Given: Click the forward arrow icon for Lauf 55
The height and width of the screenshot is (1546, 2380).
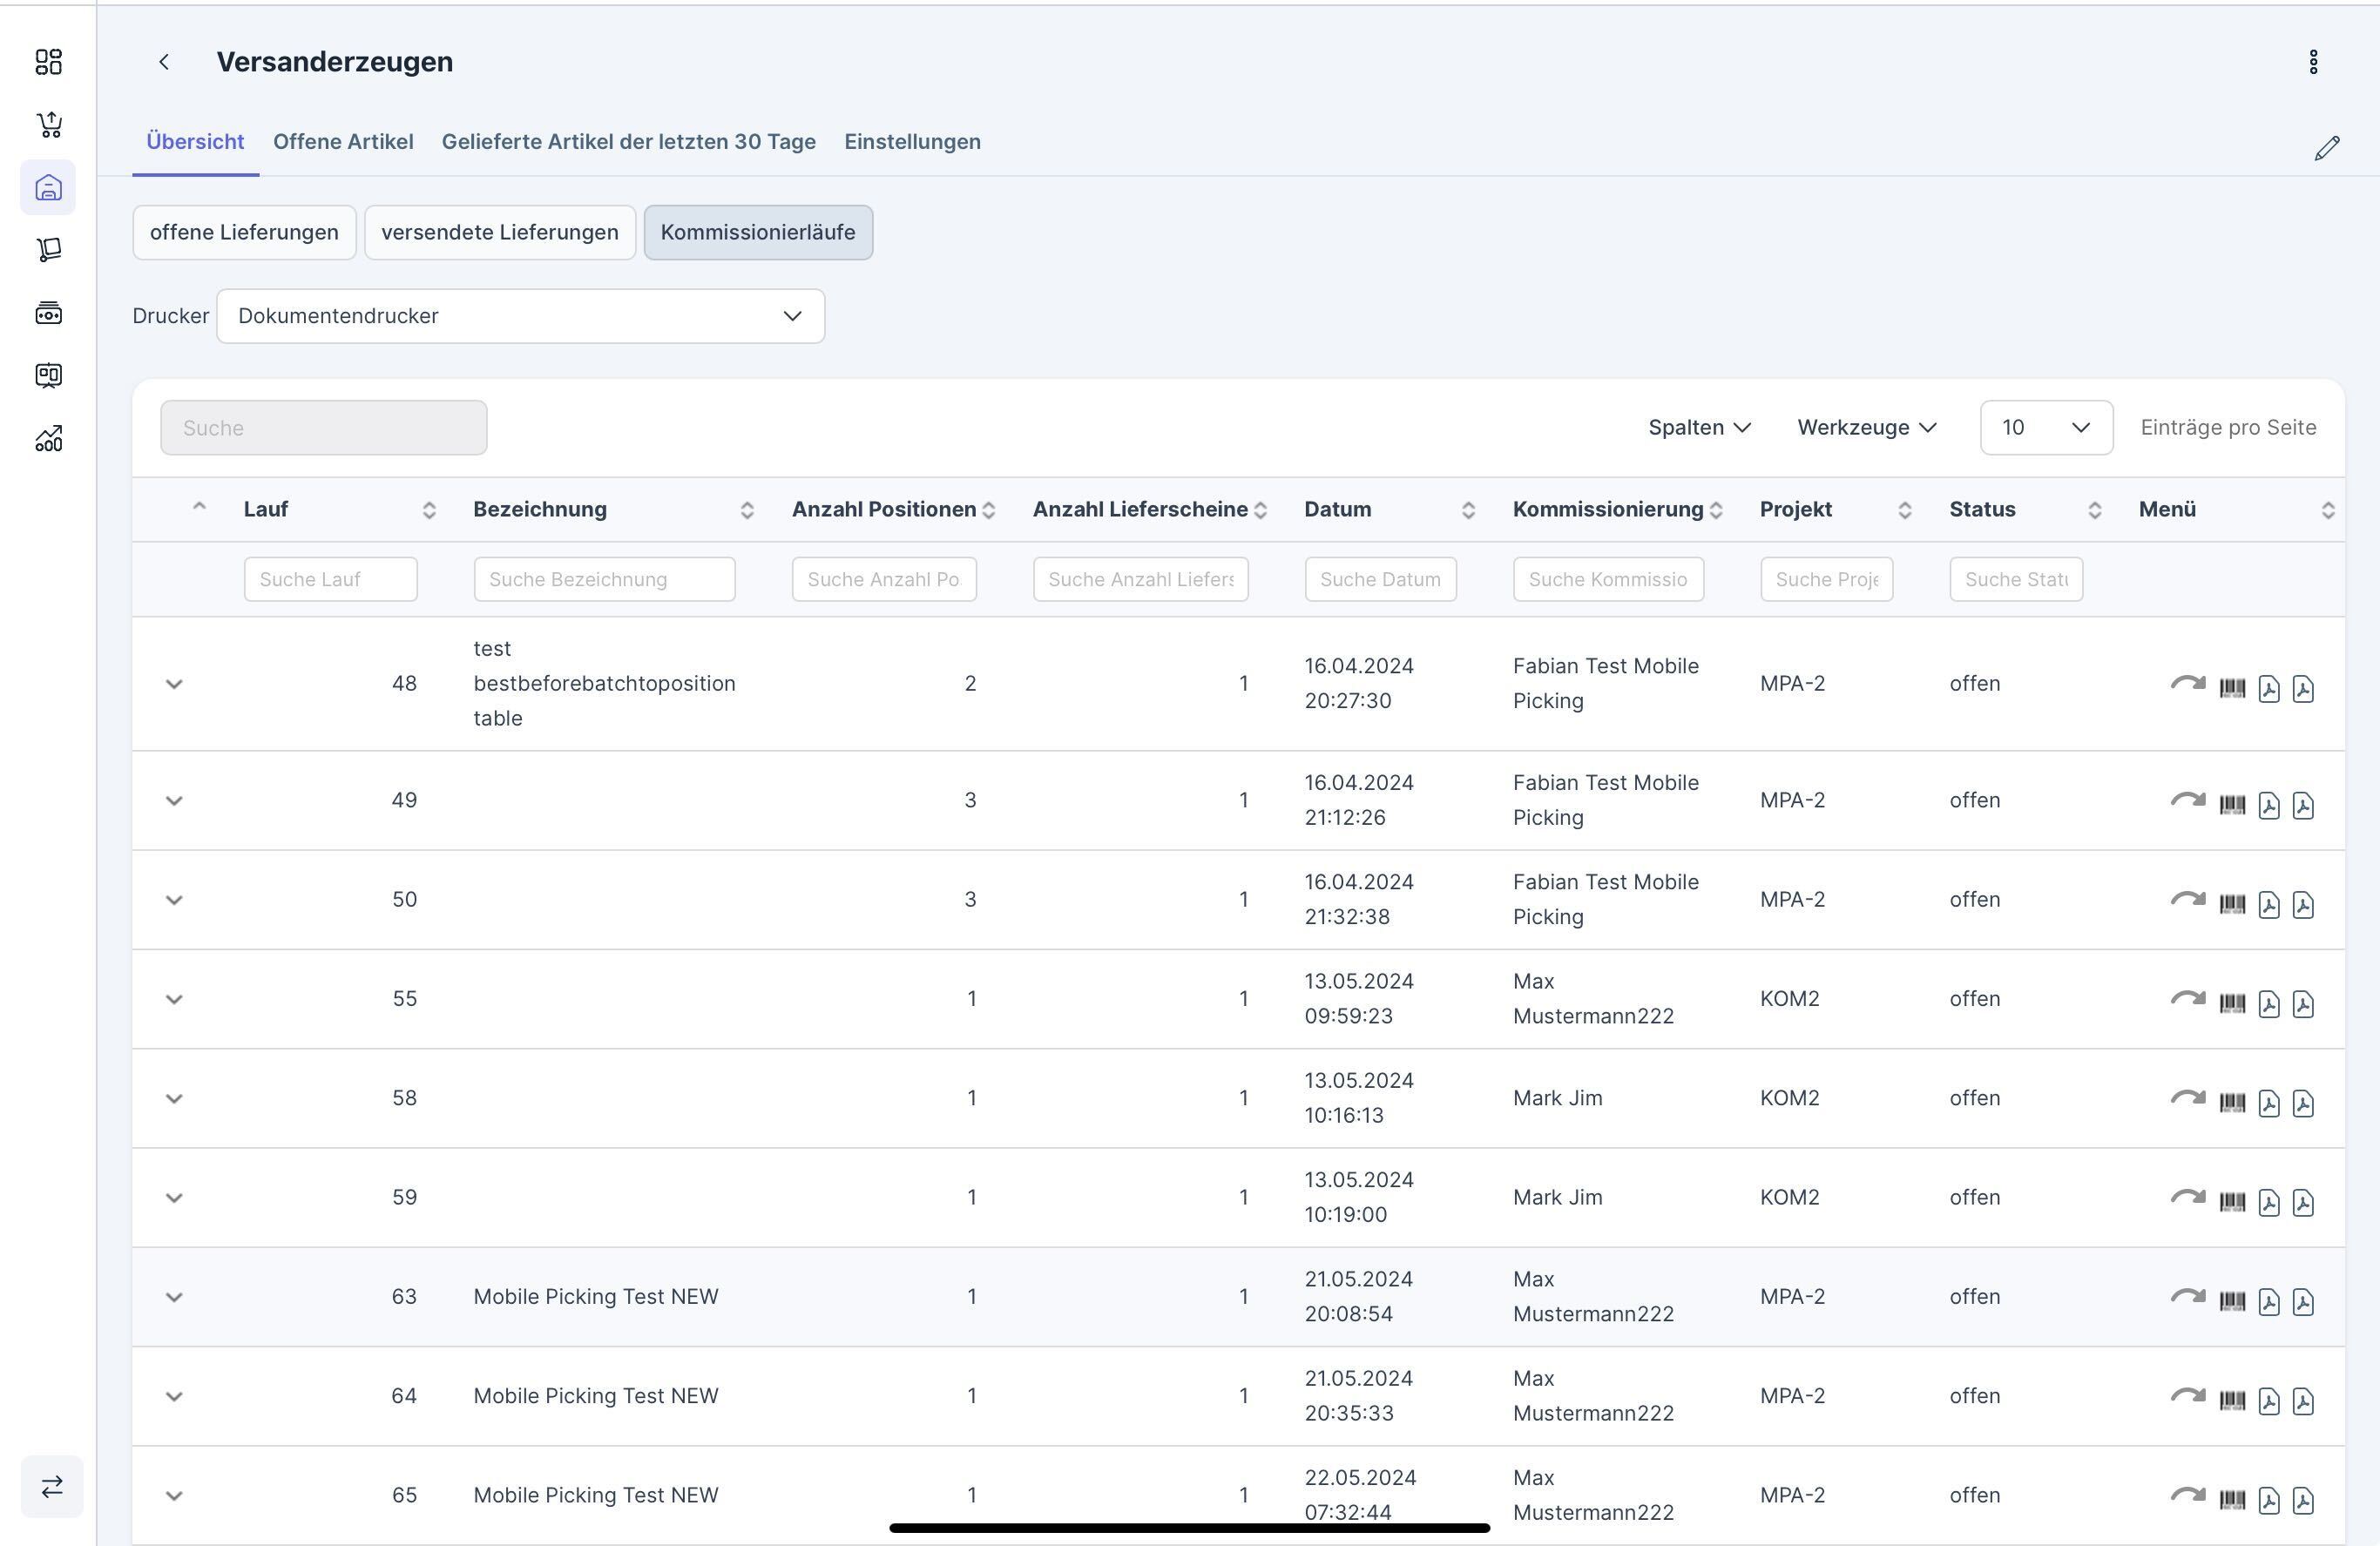Looking at the screenshot, I should [x=2187, y=999].
